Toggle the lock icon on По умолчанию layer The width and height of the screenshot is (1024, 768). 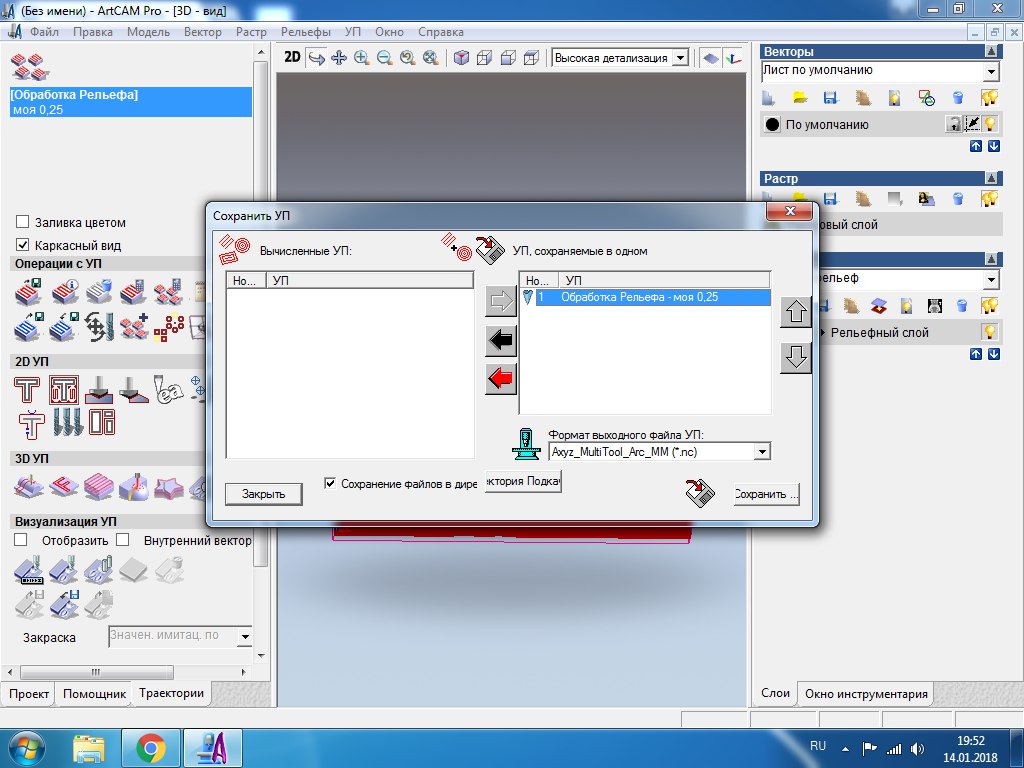[954, 123]
